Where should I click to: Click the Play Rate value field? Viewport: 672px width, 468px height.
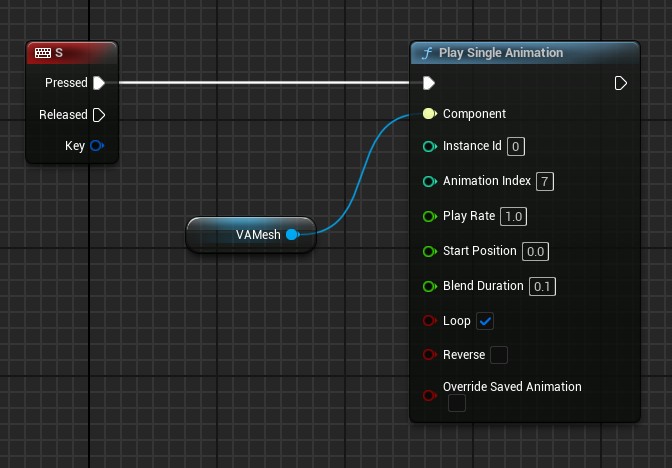tap(513, 216)
